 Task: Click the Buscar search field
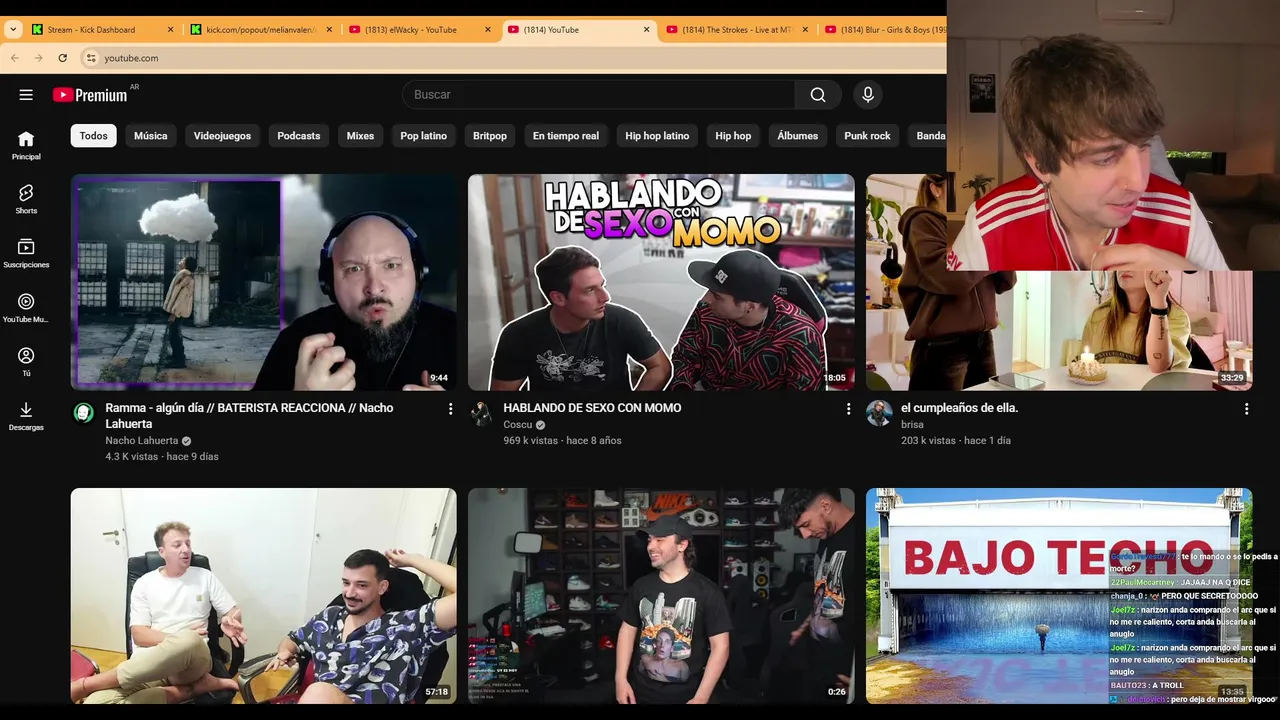tap(600, 95)
